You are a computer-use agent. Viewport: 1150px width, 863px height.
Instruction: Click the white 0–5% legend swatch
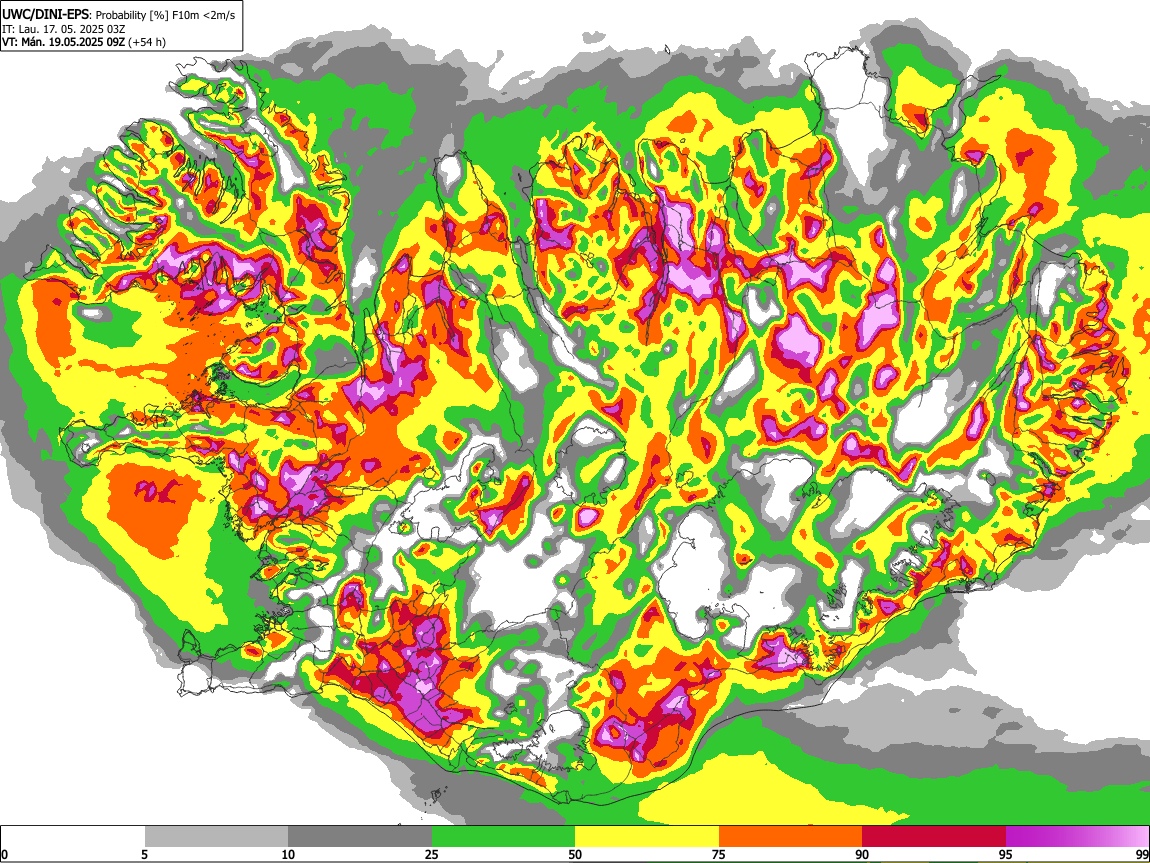click(73, 837)
